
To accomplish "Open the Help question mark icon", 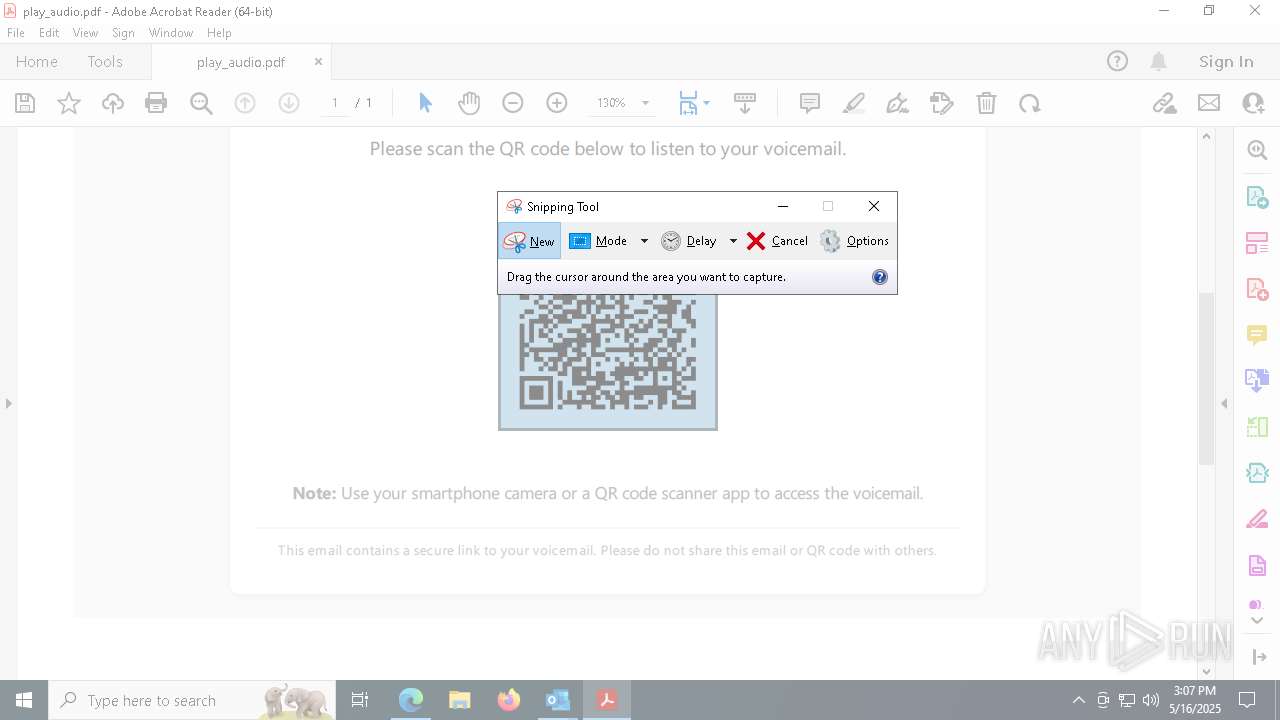I will [x=1117, y=61].
